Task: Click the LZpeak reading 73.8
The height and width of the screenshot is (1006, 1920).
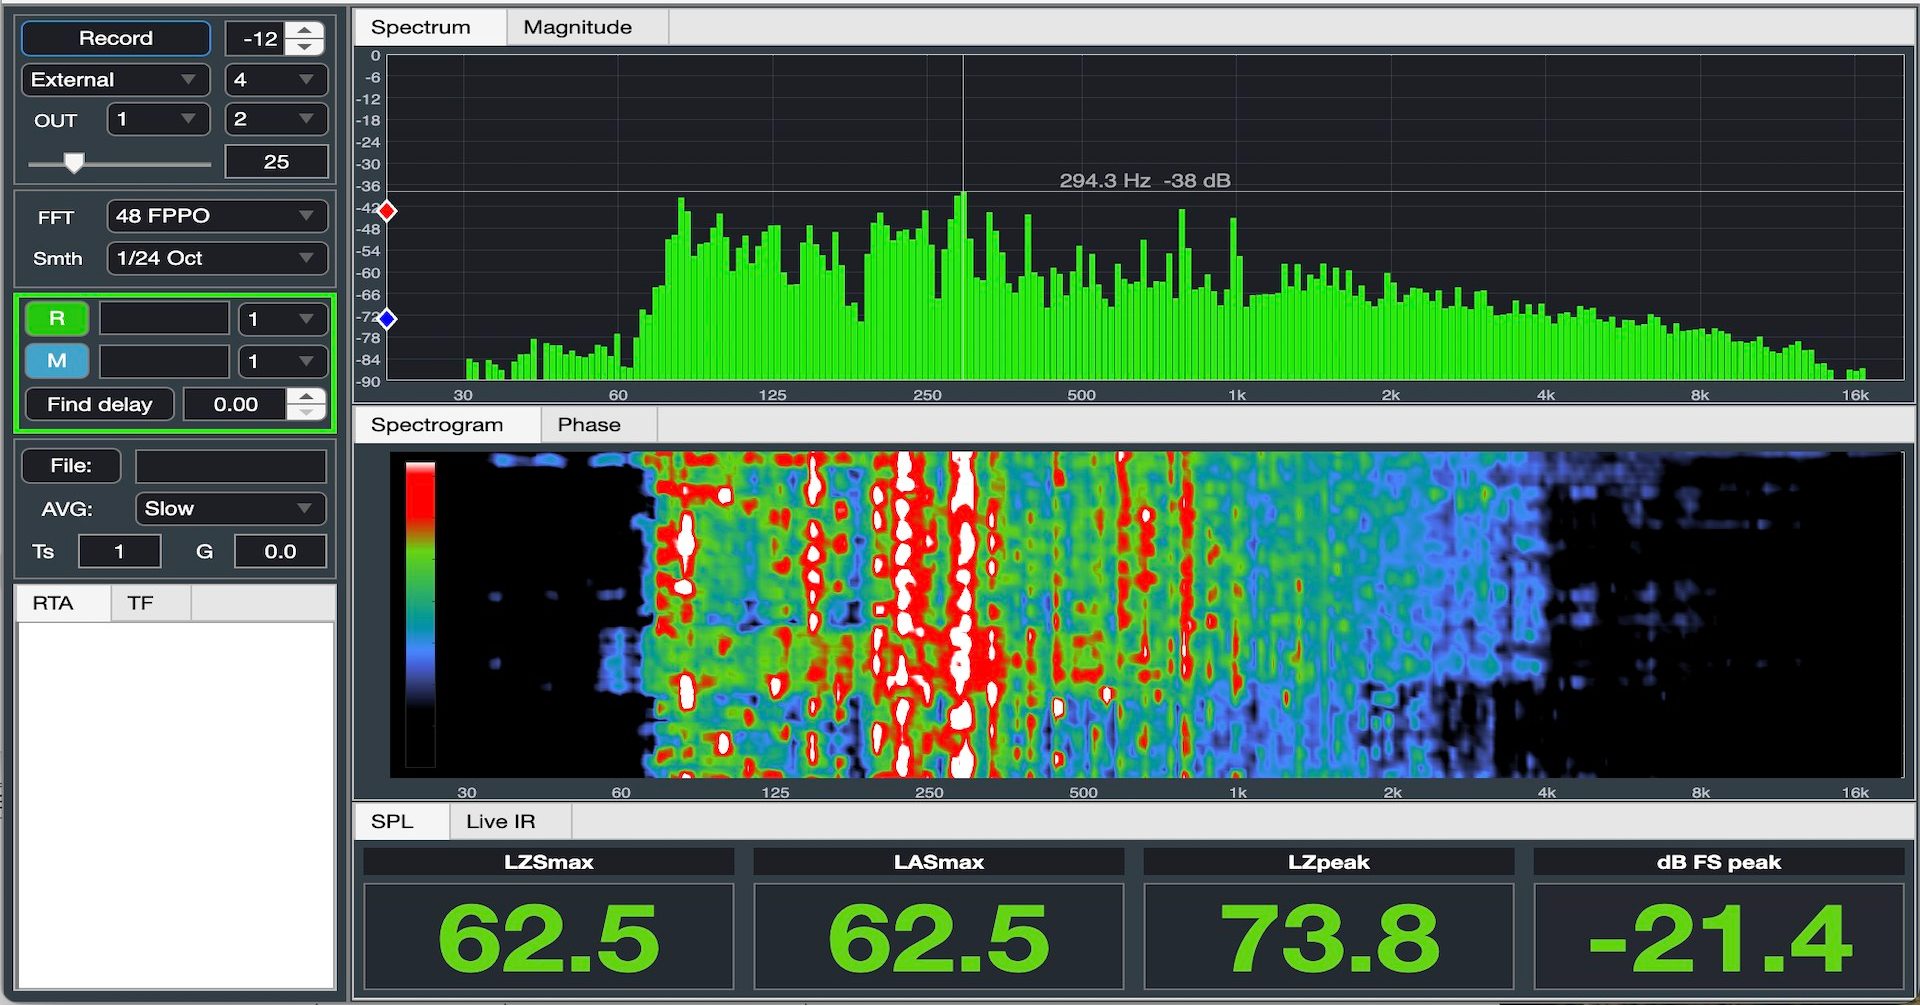Action: pyautogui.click(x=1328, y=937)
